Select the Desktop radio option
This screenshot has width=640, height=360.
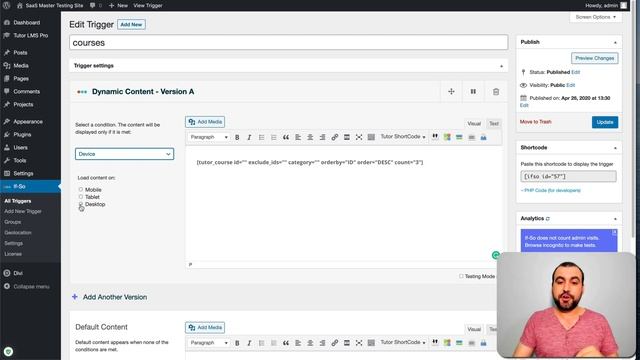(81, 204)
